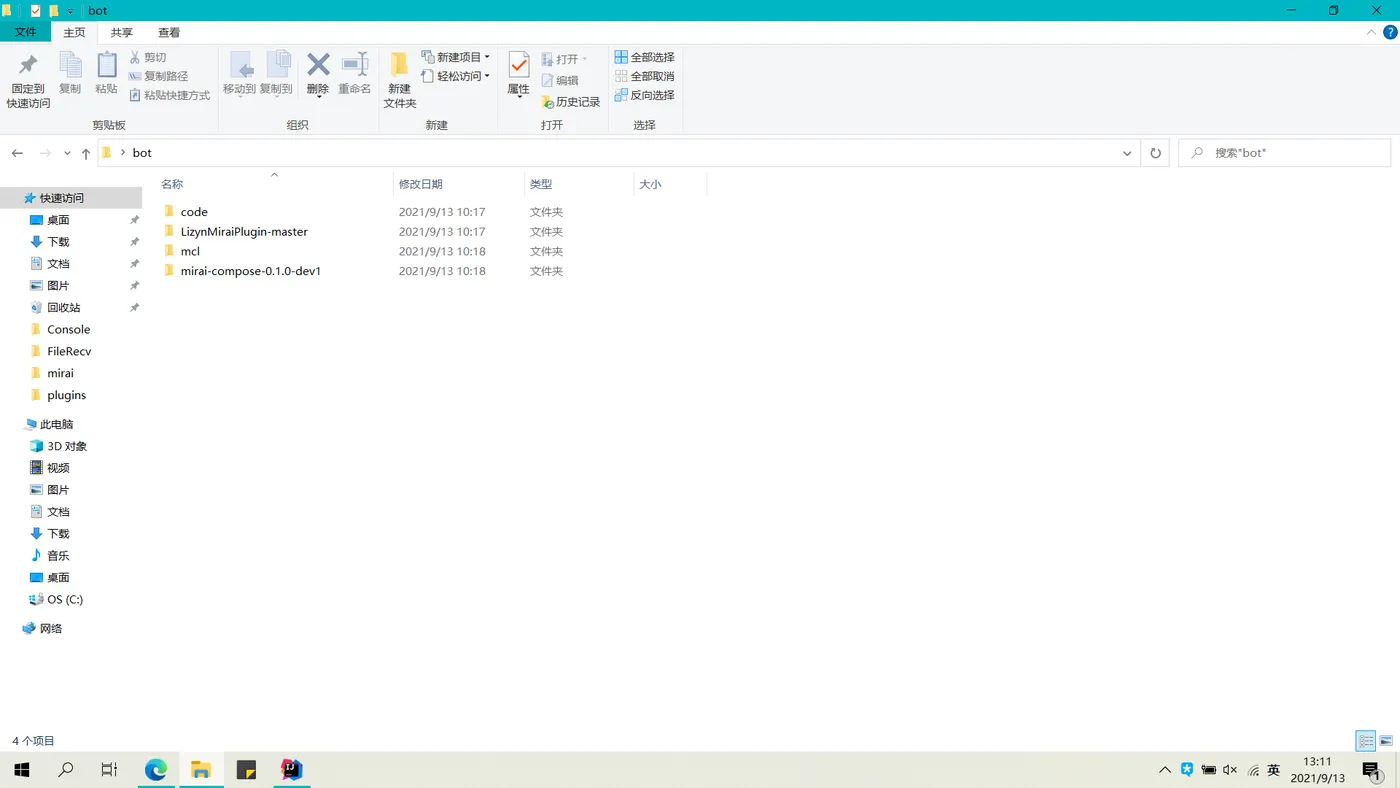Click the red X 删除 icon
Viewport: 1400px width, 788px height.
[318, 65]
